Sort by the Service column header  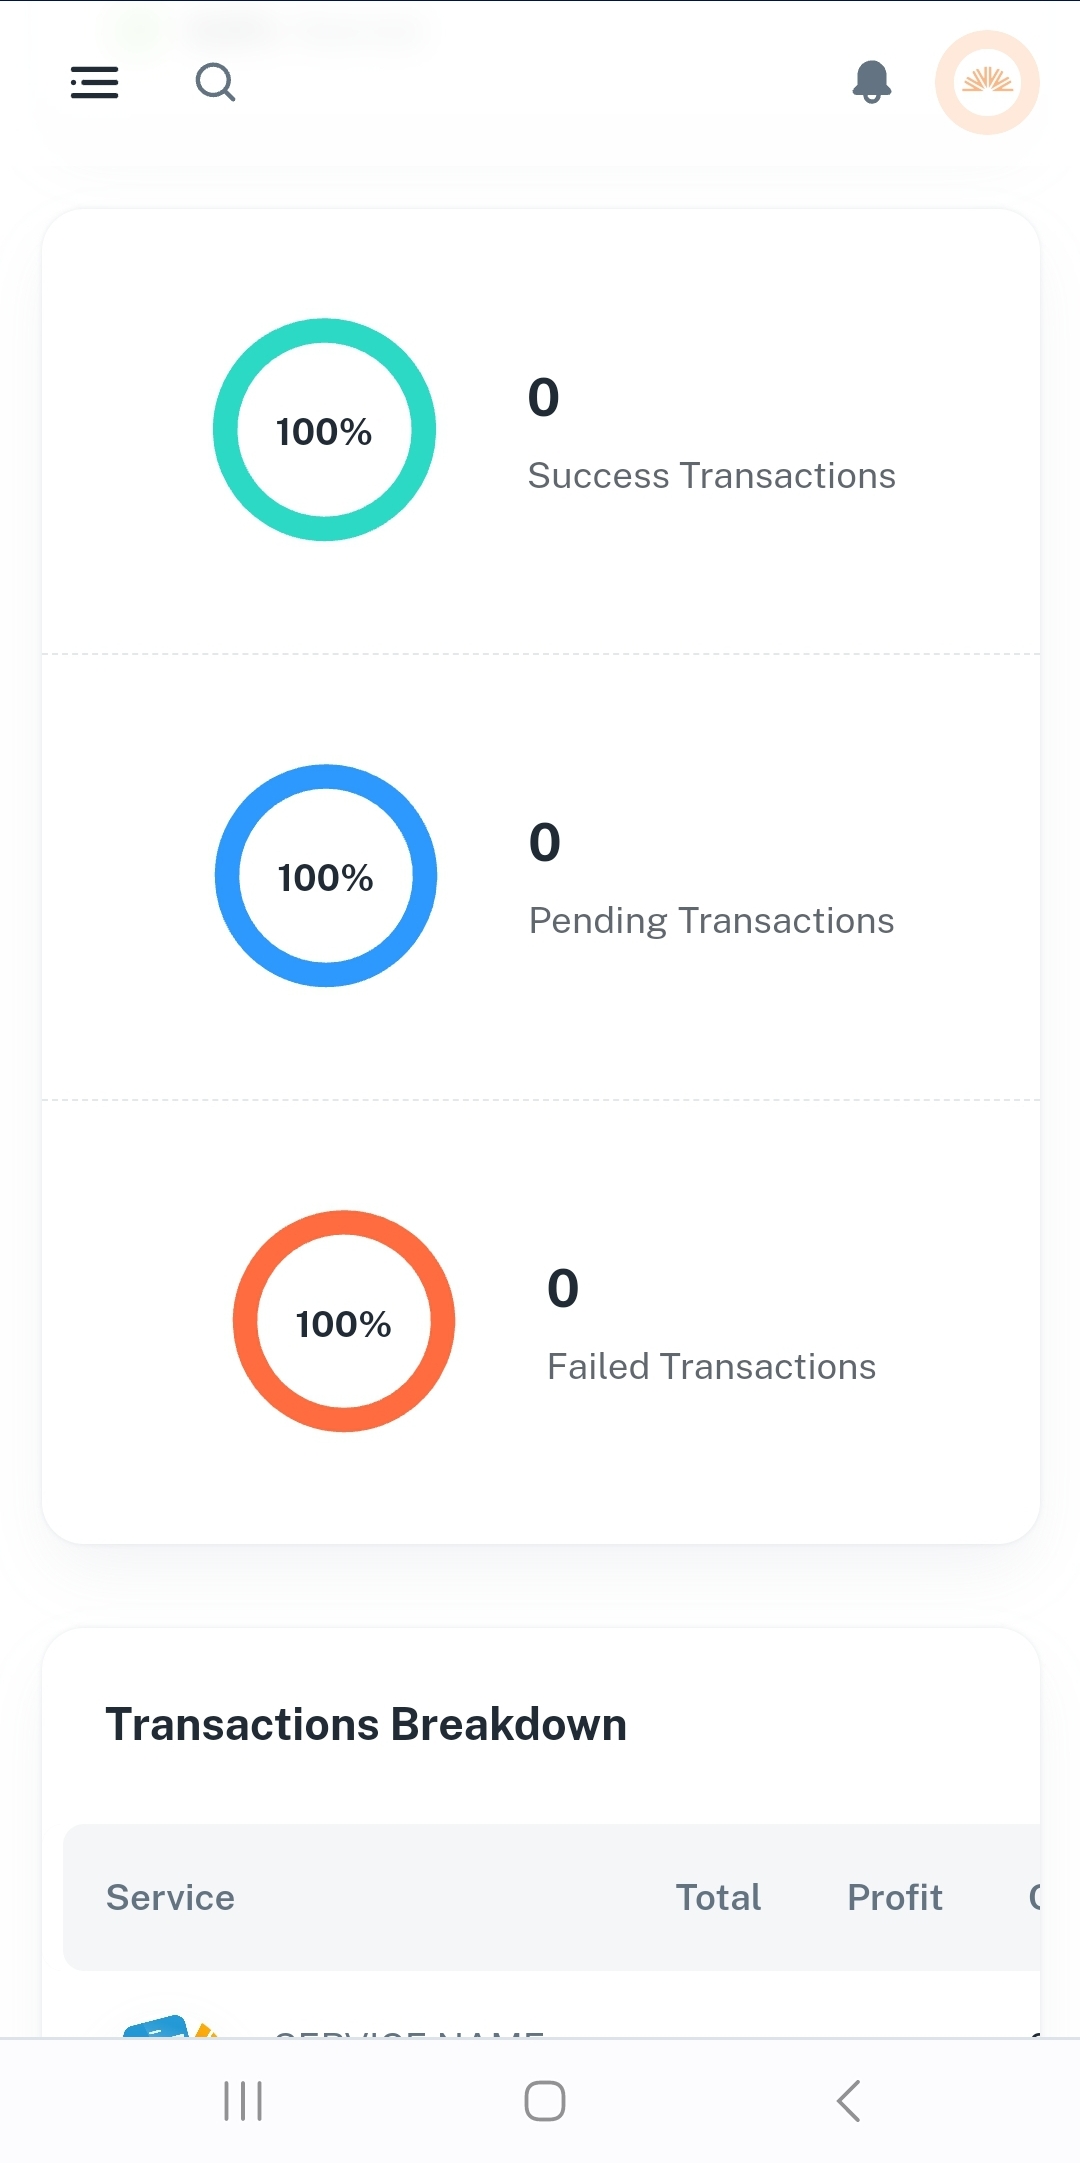click(x=171, y=1898)
